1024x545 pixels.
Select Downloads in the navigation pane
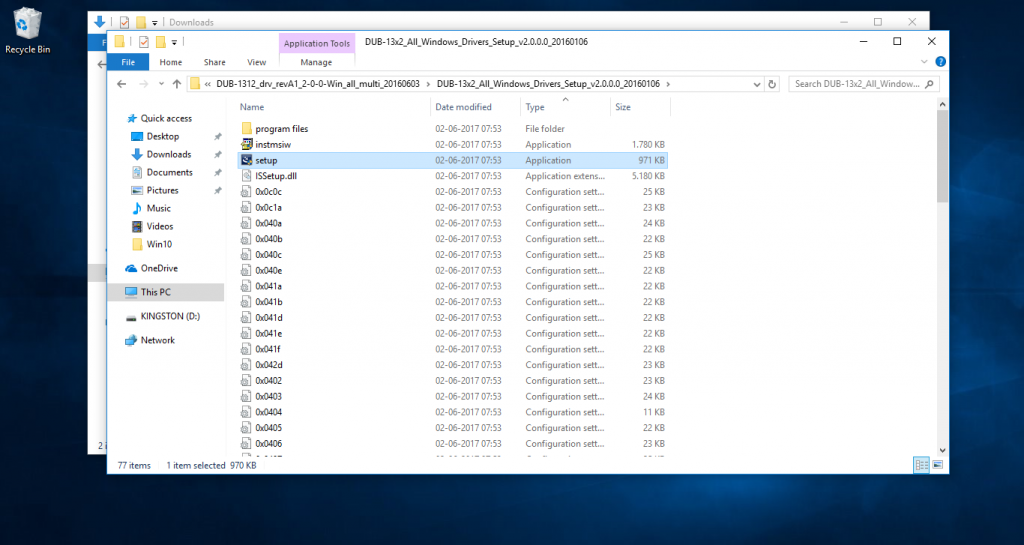(169, 155)
